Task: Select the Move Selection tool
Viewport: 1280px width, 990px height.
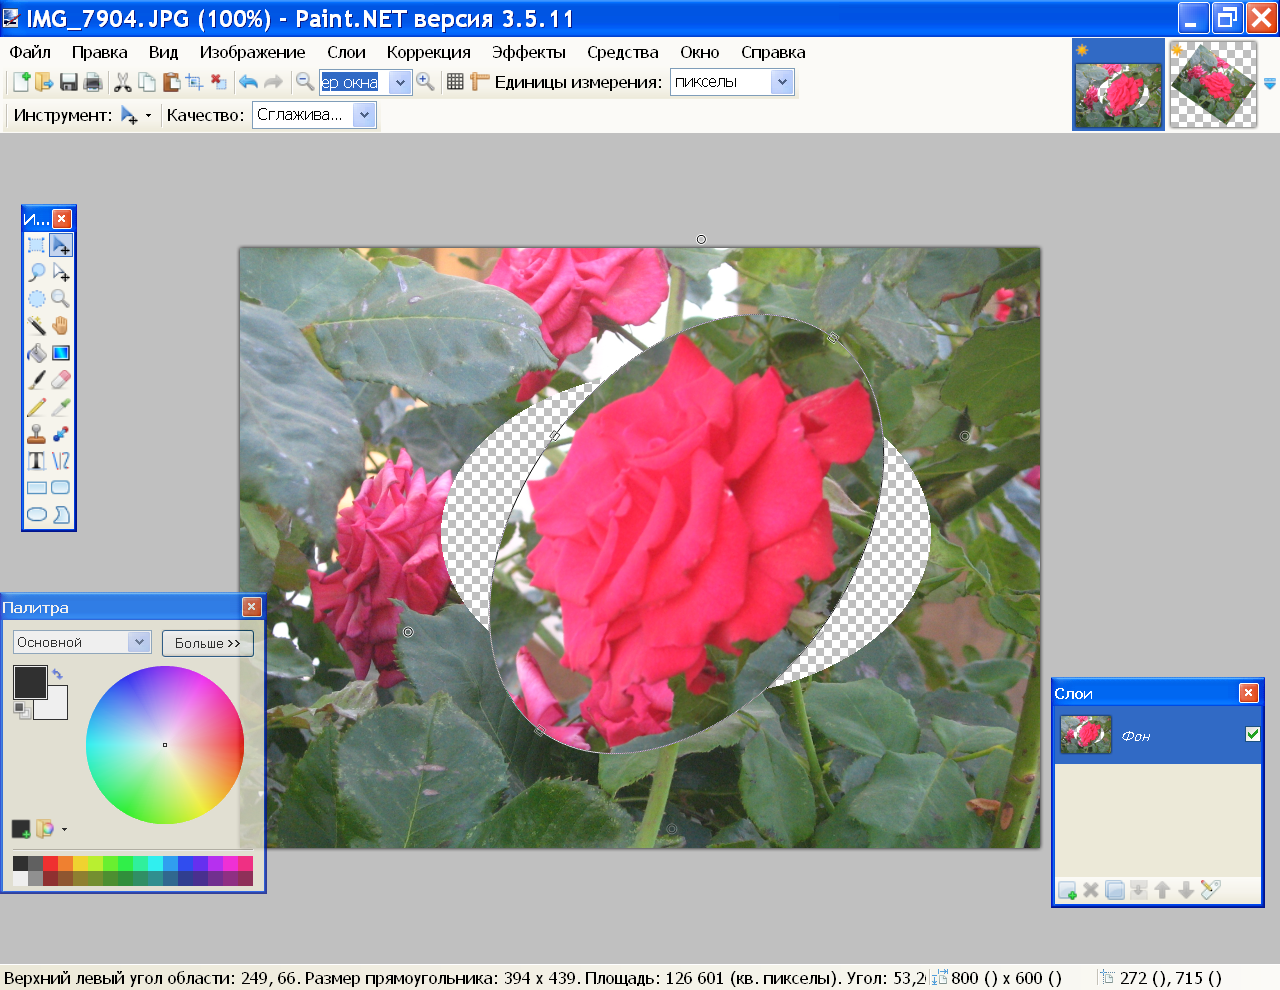Action: pos(61,272)
